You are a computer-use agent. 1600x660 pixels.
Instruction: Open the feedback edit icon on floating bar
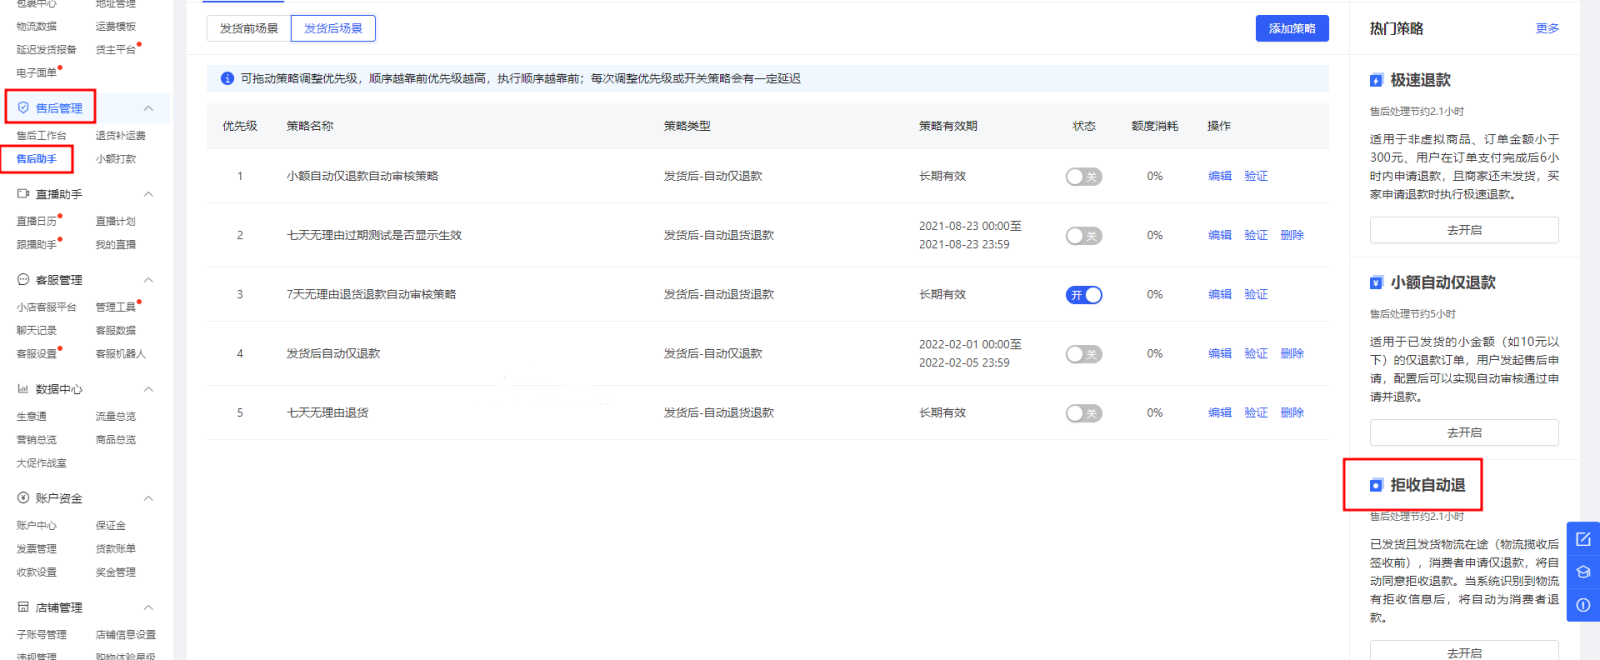click(1583, 539)
